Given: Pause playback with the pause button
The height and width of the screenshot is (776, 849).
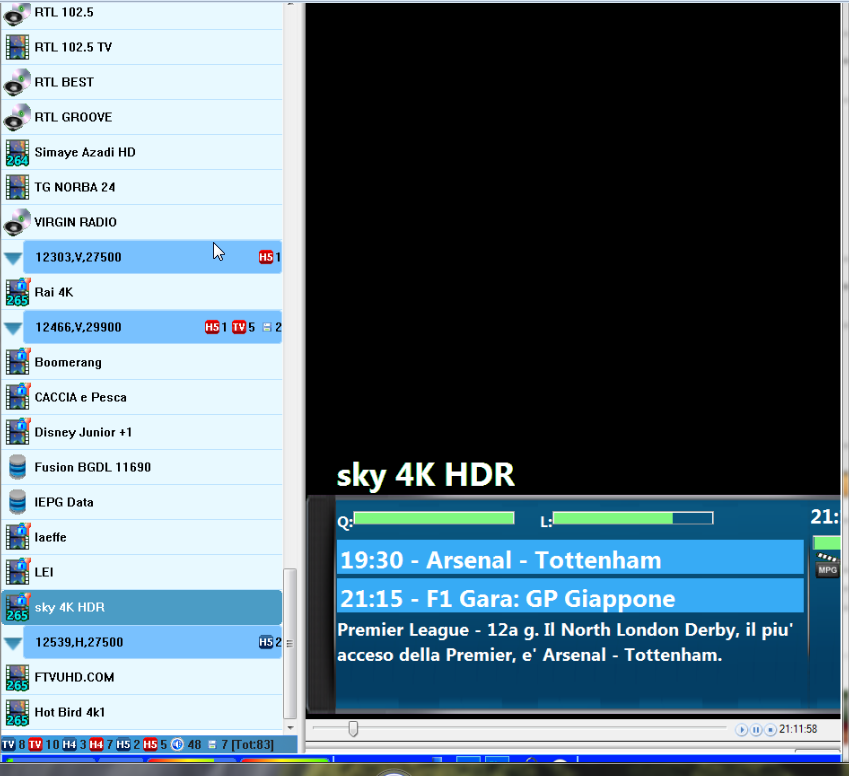Looking at the screenshot, I should pos(756,730).
